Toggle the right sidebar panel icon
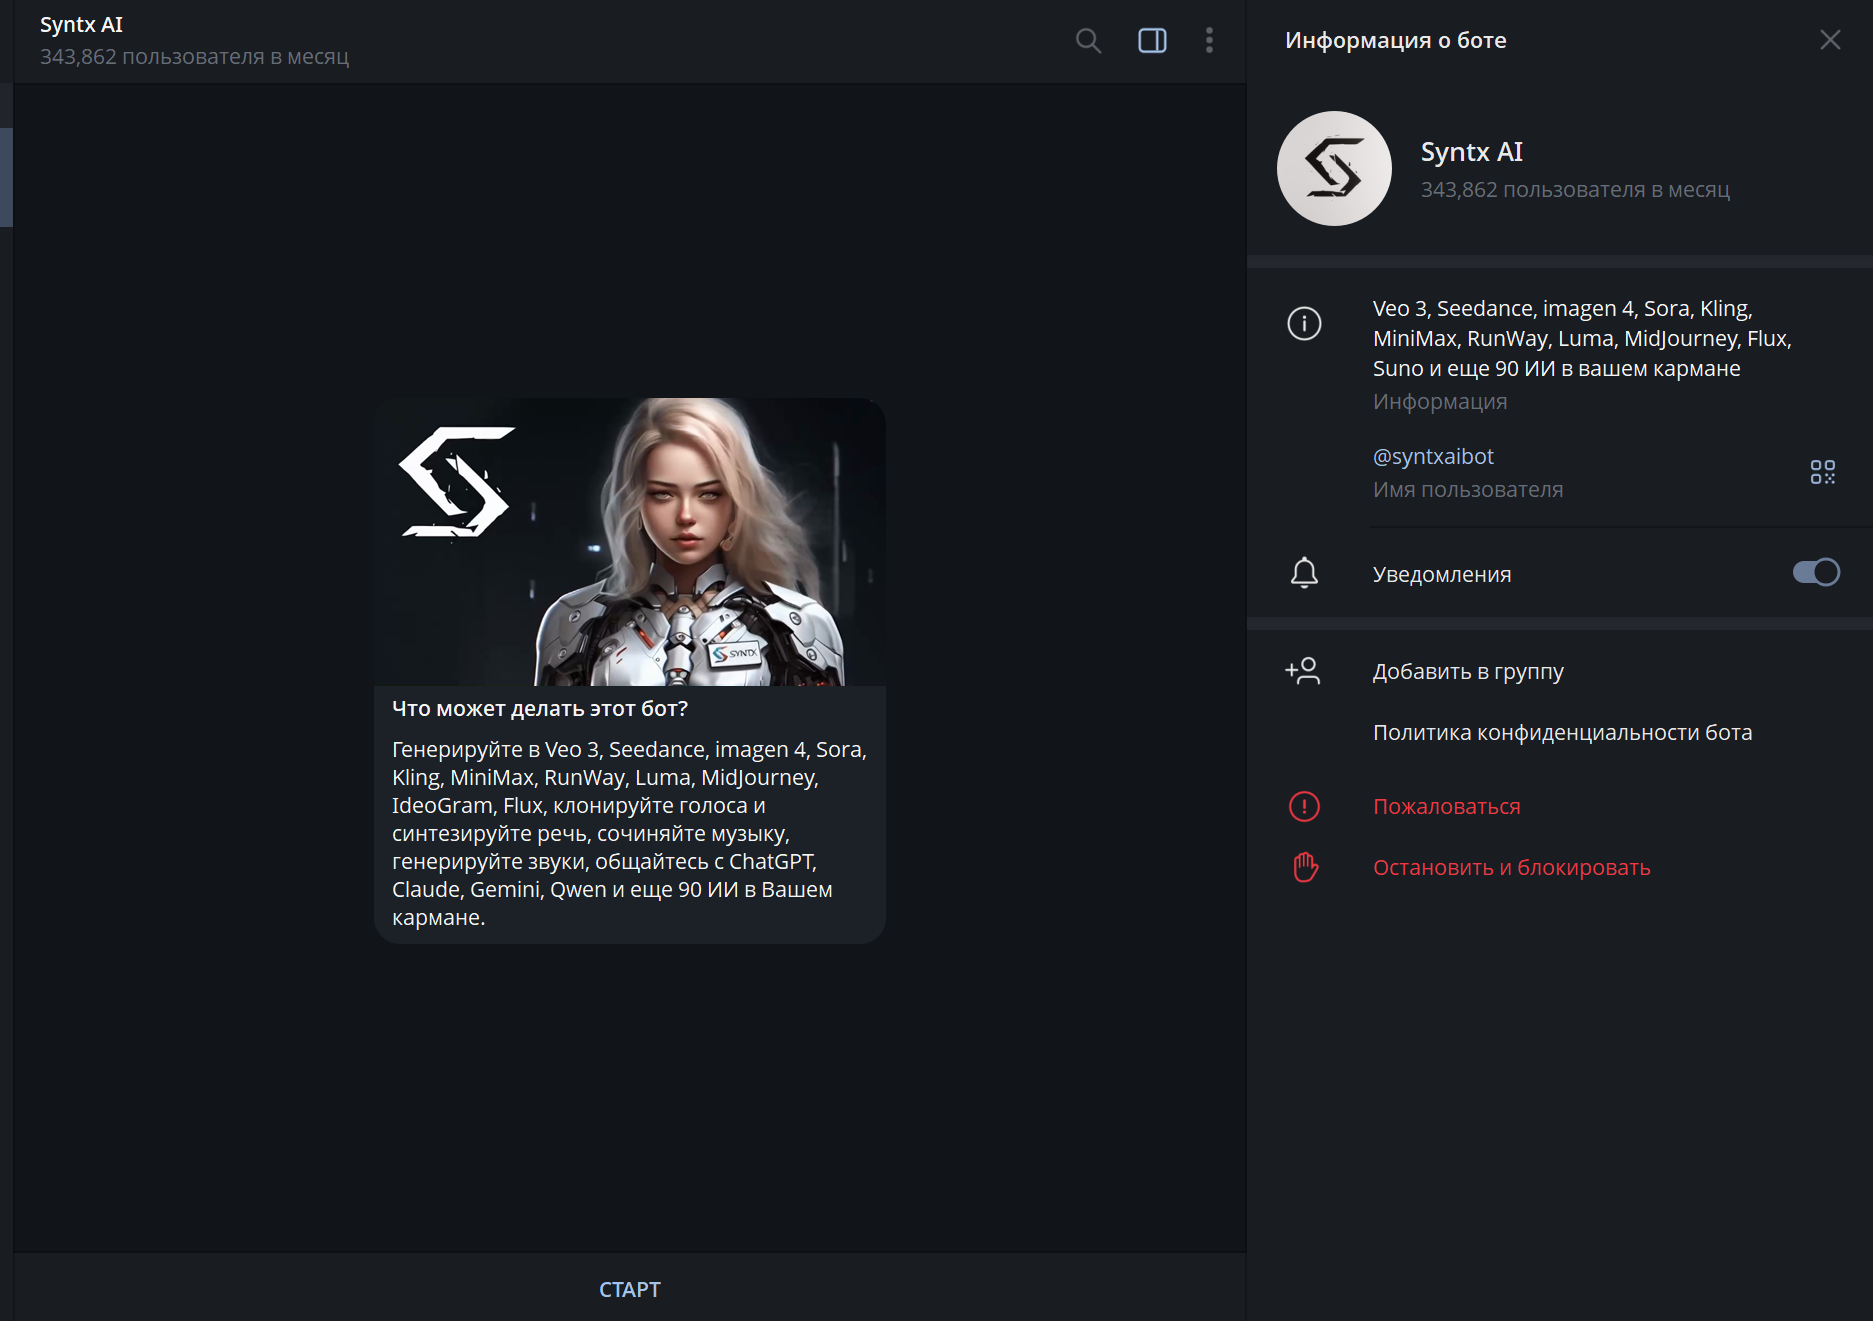 1152,41
